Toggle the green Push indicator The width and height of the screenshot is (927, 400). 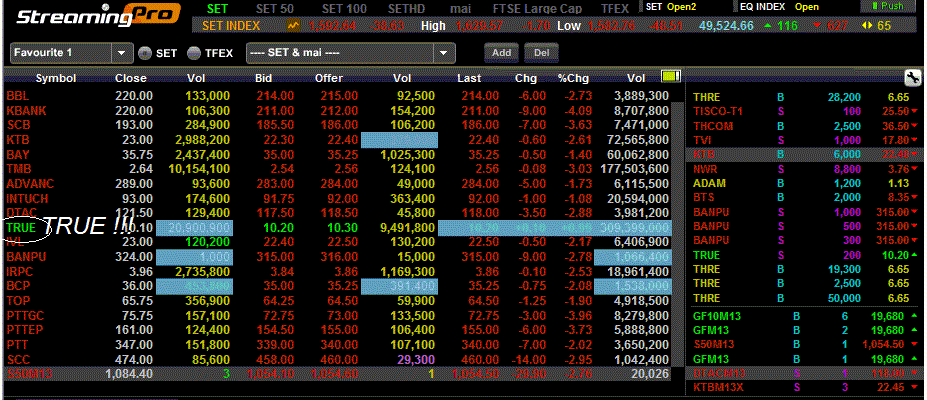pyautogui.click(x=889, y=6)
